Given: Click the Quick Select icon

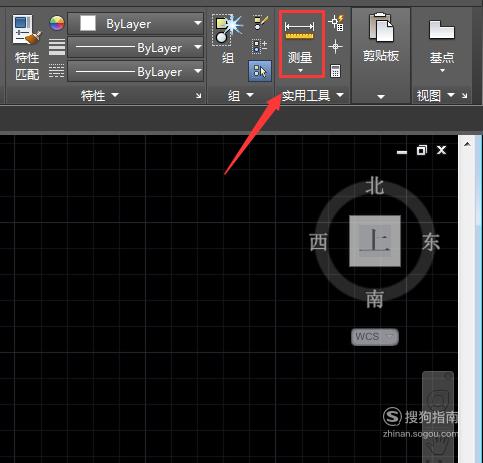Looking at the screenshot, I should pyautogui.click(x=336, y=23).
